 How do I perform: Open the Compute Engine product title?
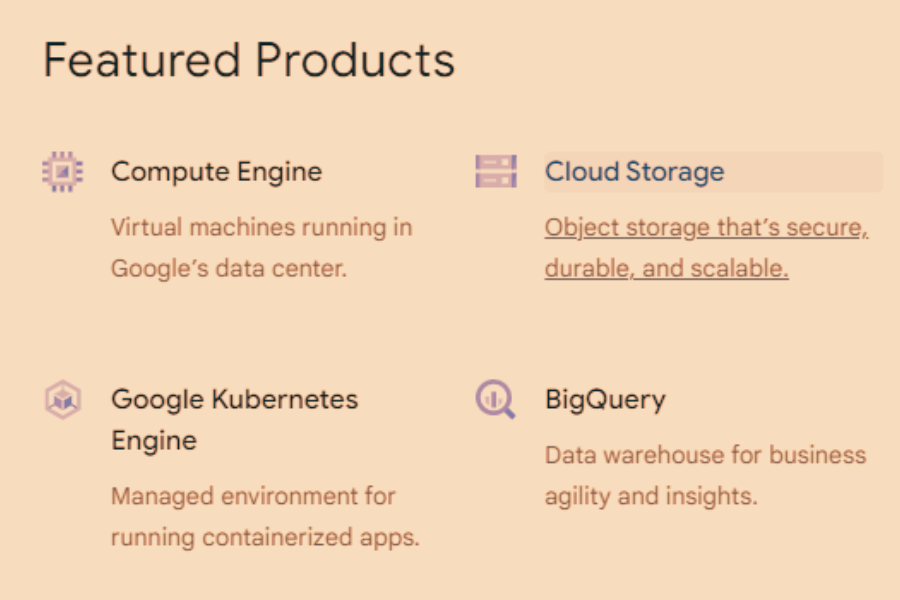point(216,172)
